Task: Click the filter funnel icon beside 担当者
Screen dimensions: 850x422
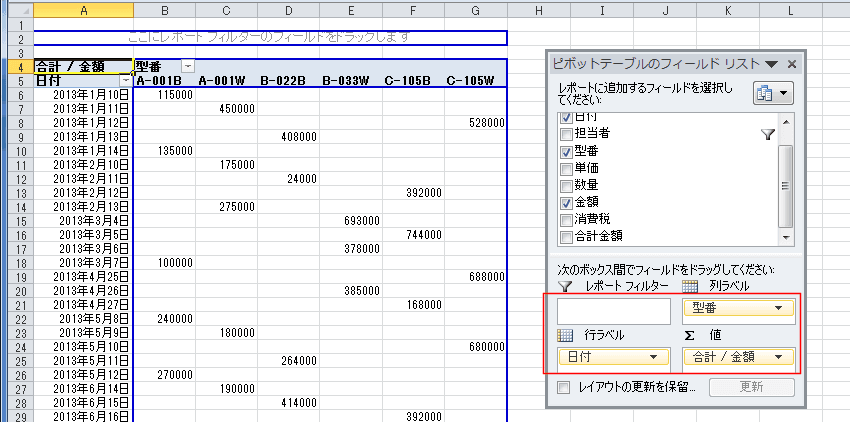Action: tap(768, 135)
